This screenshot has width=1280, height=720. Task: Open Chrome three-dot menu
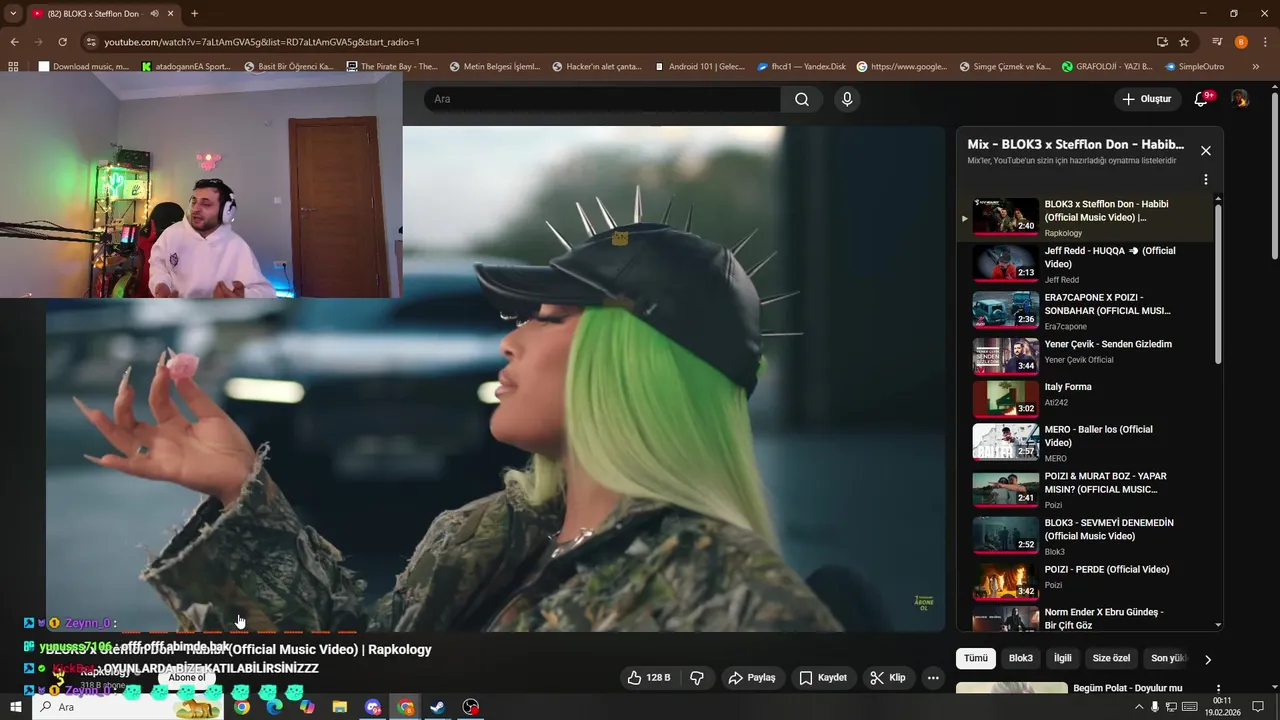point(1265,42)
